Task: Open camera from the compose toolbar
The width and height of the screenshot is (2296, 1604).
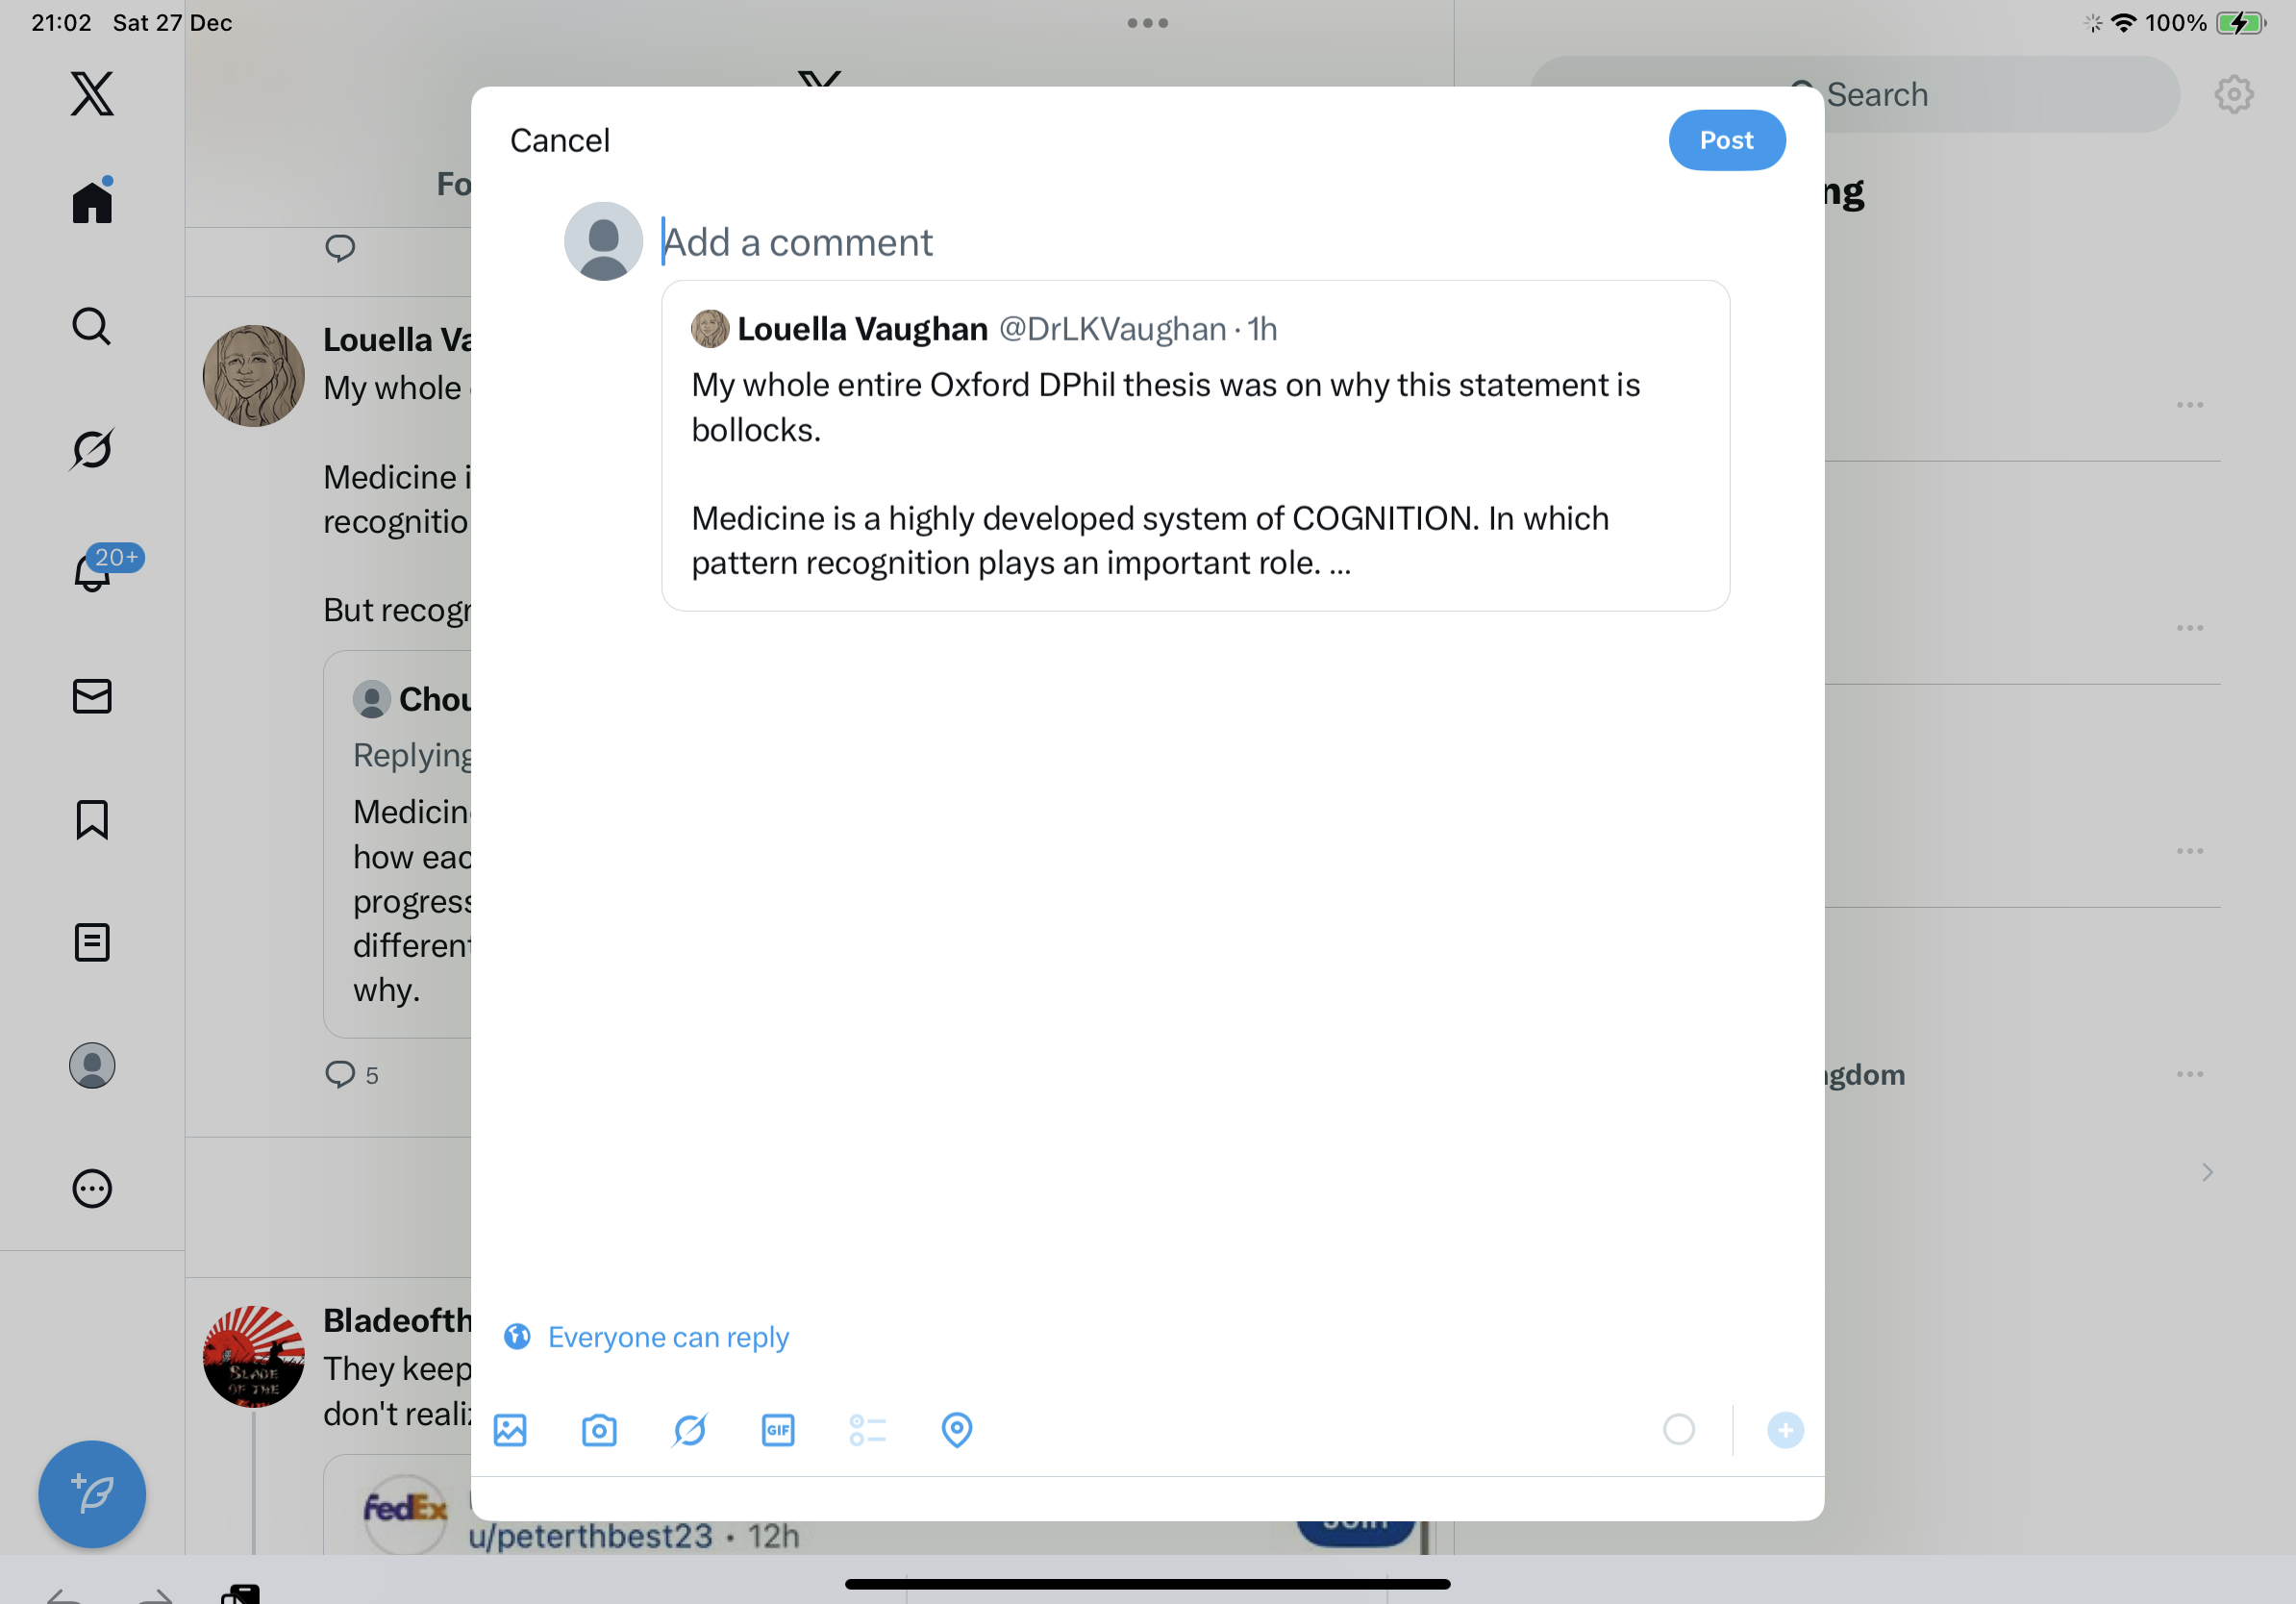Action: [599, 1430]
